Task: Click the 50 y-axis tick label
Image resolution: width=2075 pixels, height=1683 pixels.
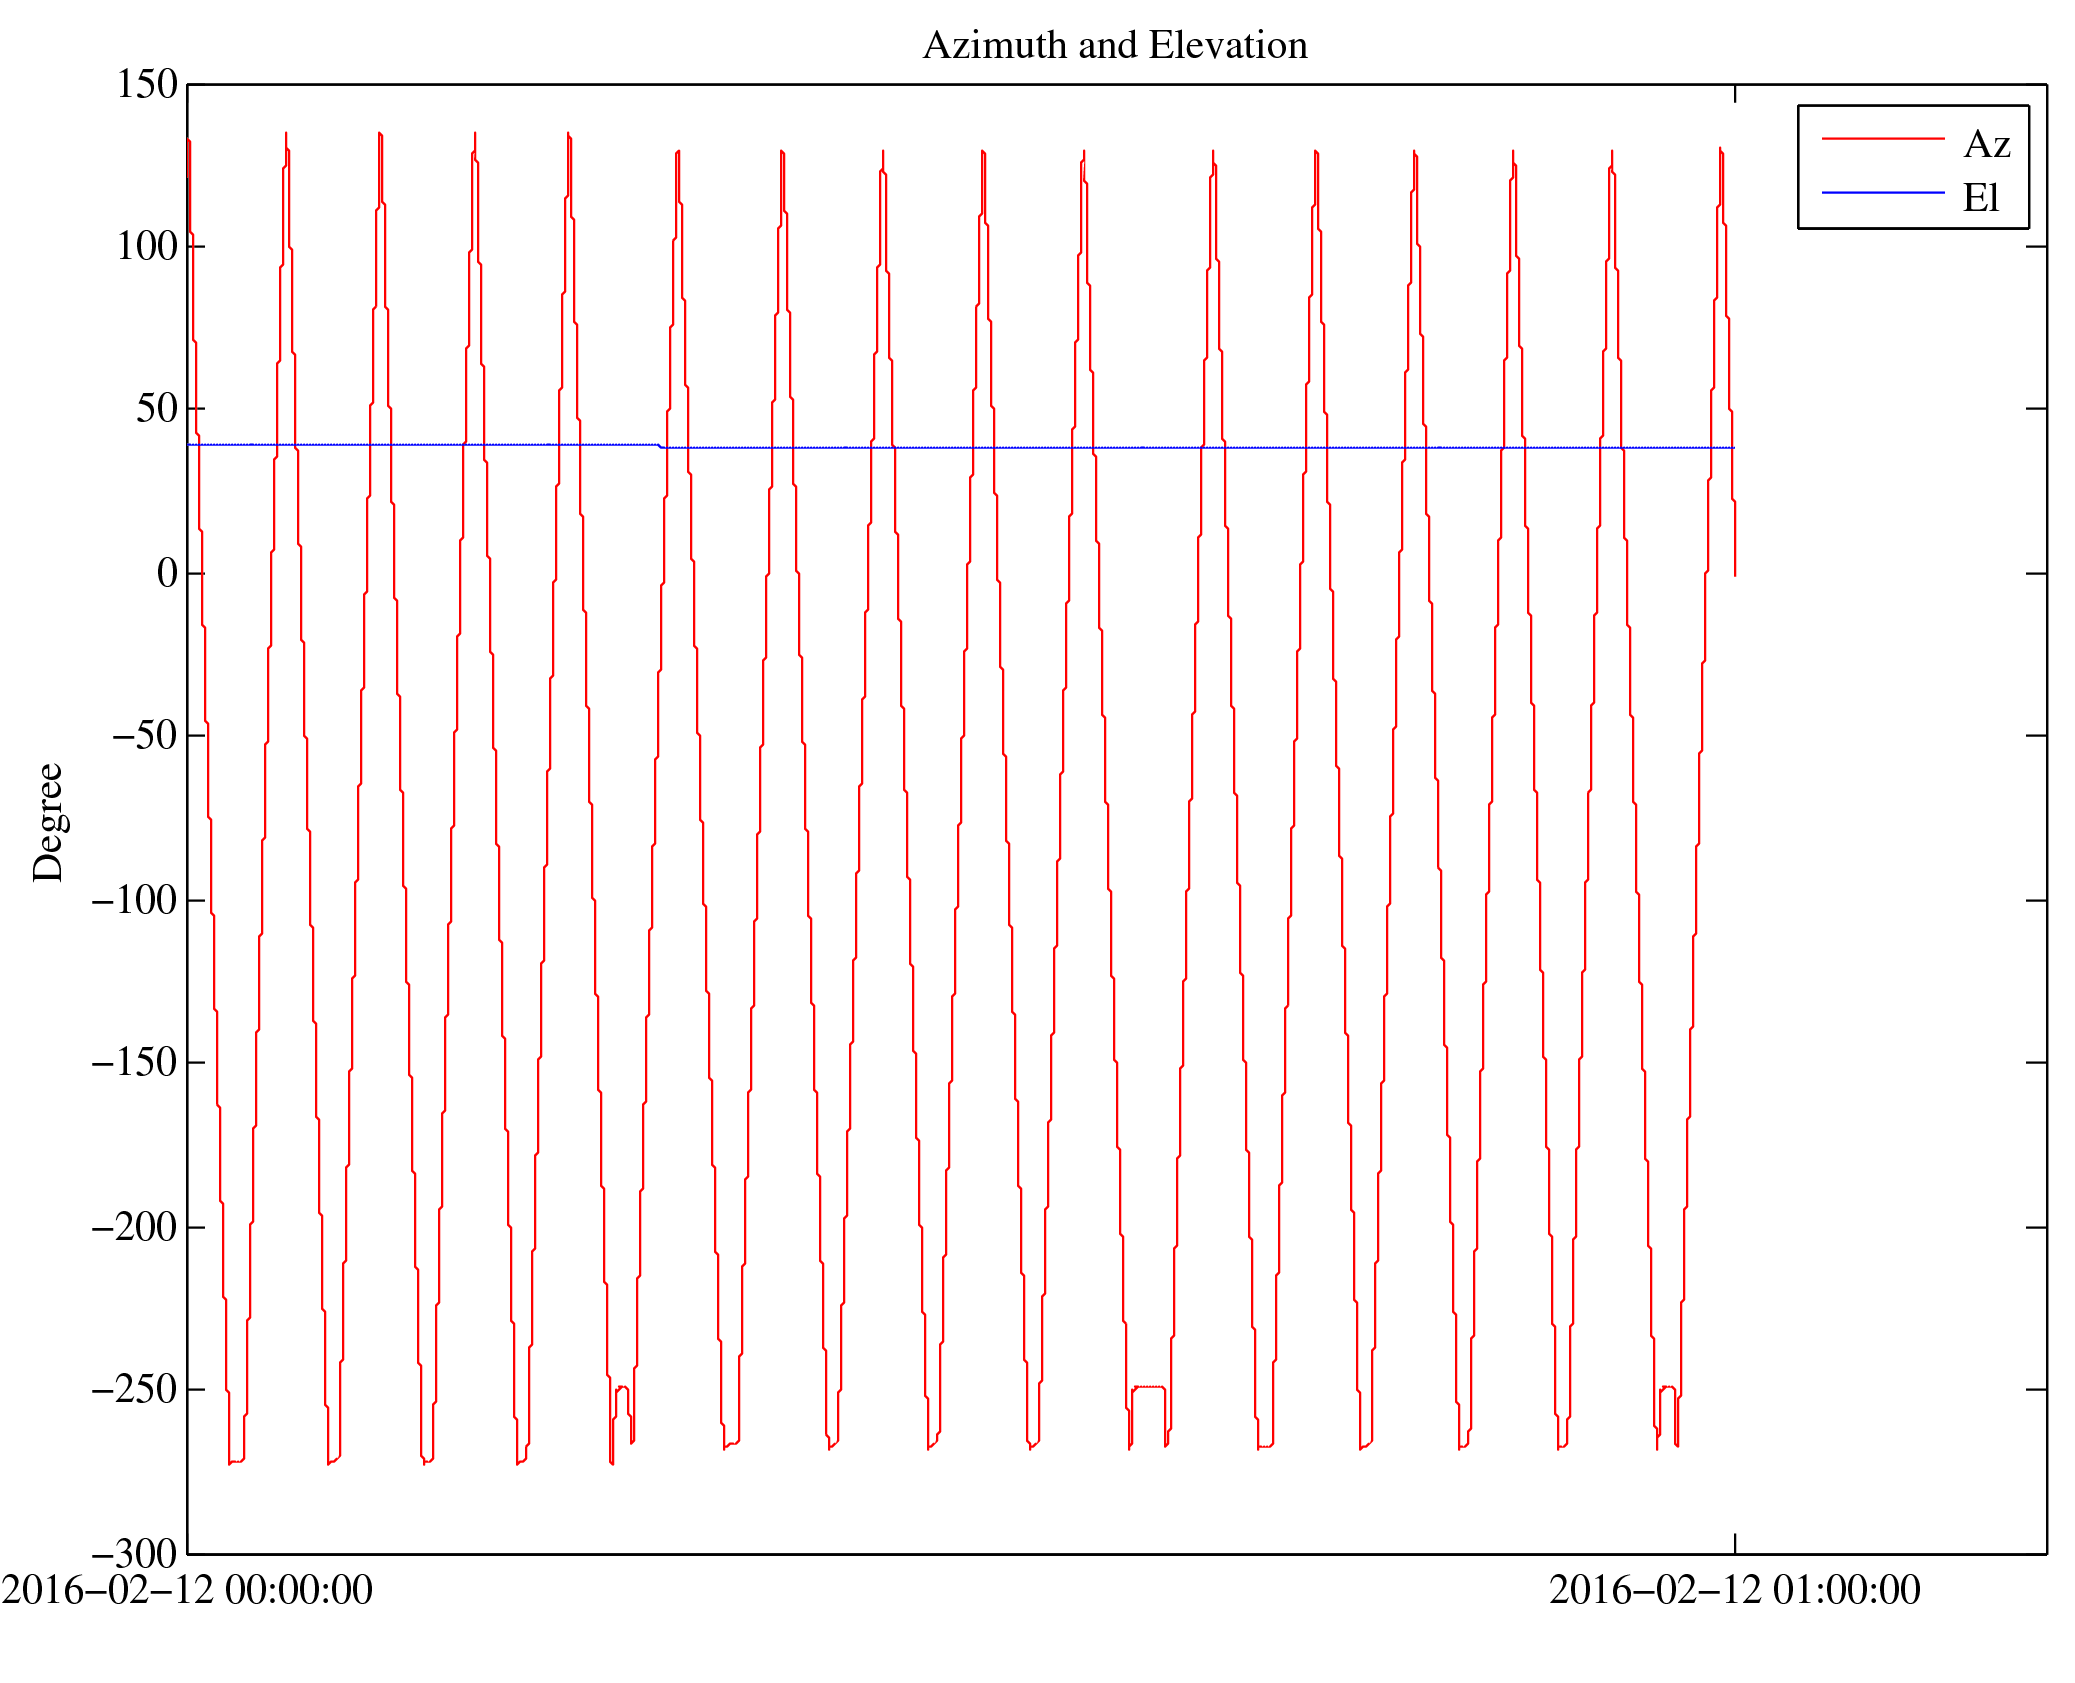Action: click(x=157, y=409)
